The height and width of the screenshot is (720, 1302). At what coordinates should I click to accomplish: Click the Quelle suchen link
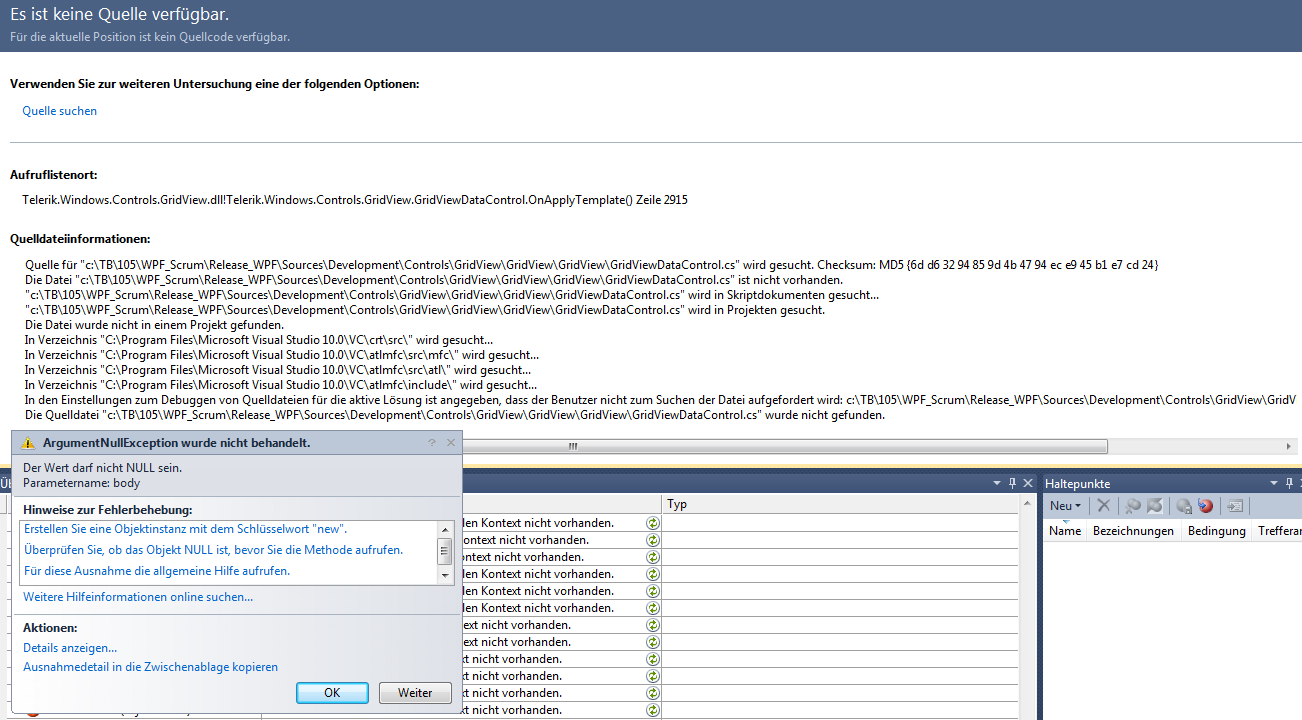[60, 111]
